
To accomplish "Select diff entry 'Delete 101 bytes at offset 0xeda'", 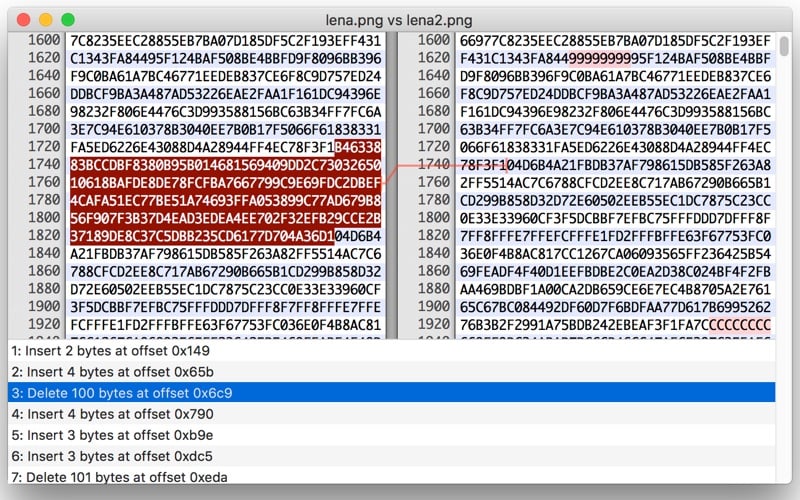I will click(391, 476).
